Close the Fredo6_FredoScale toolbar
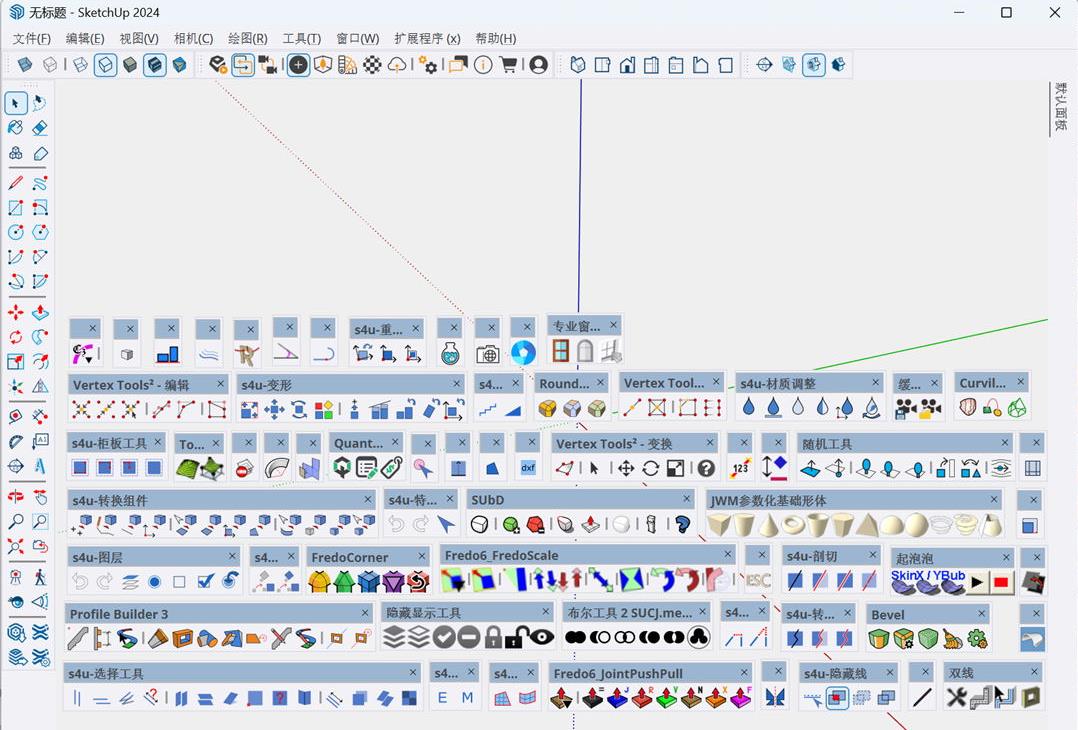 pyautogui.click(x=728, y=553)
